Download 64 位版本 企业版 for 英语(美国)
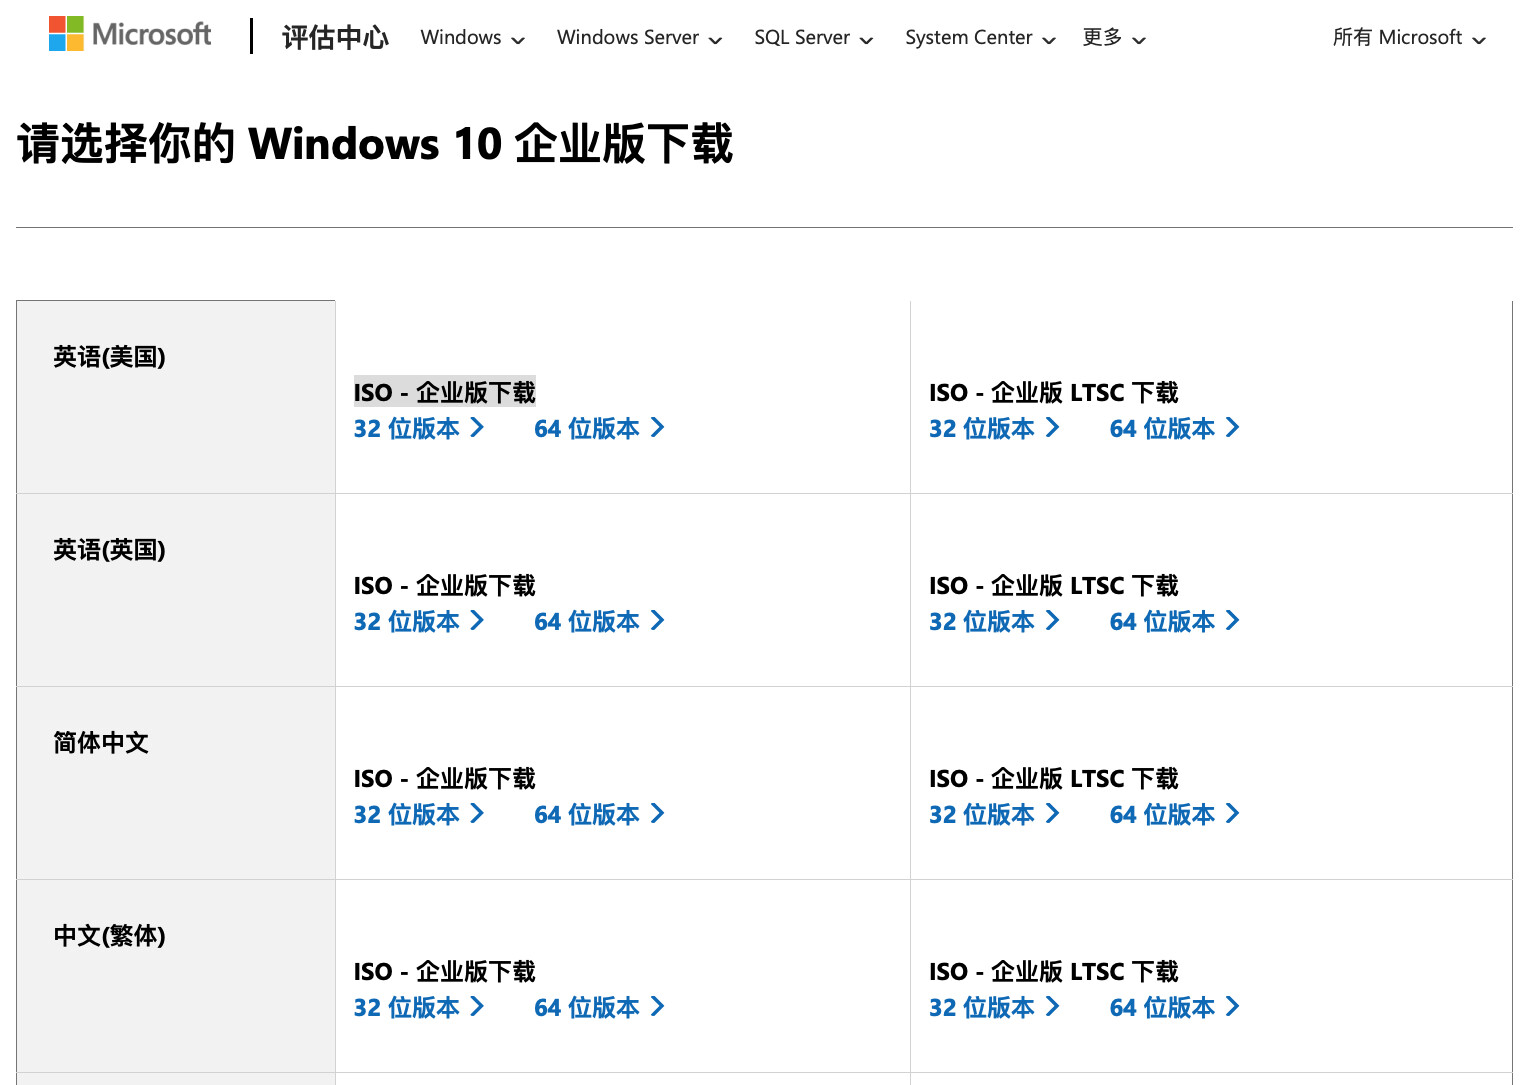This screenshot has width=1522, height=1085. [600, 428]
